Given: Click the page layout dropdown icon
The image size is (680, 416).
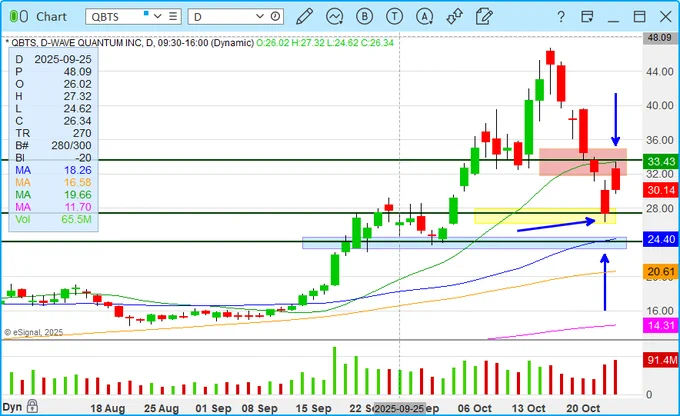Looking at the screenshot, I should pos(587,16).
